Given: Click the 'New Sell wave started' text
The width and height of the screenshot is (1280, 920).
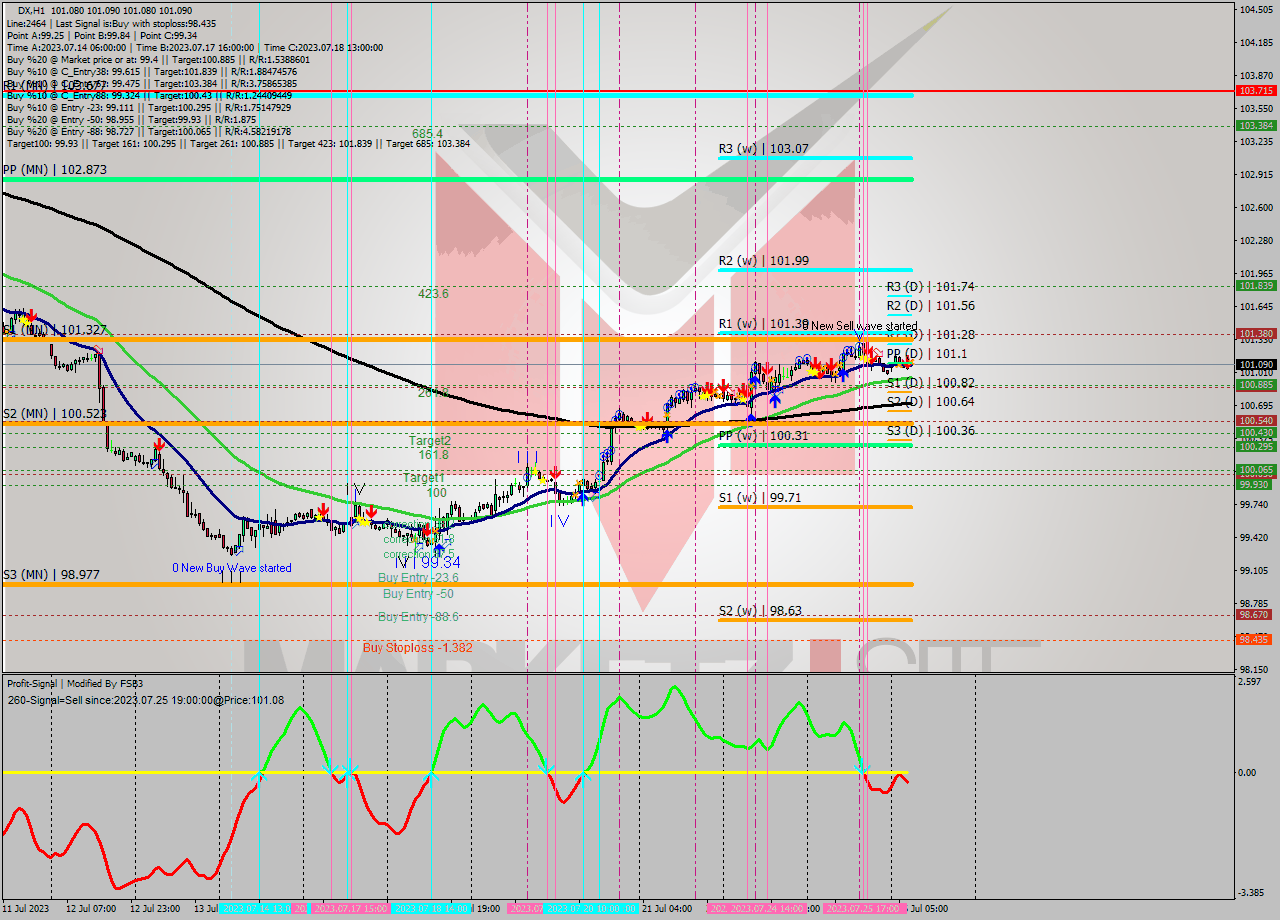Looking at the screenshot, I should (x=862, y=326).
